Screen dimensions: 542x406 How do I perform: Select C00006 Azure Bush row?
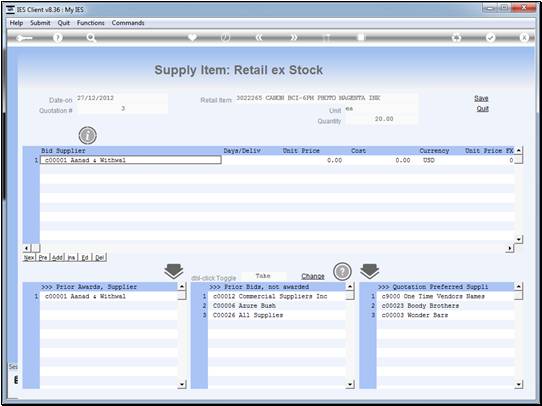point(277,306)
